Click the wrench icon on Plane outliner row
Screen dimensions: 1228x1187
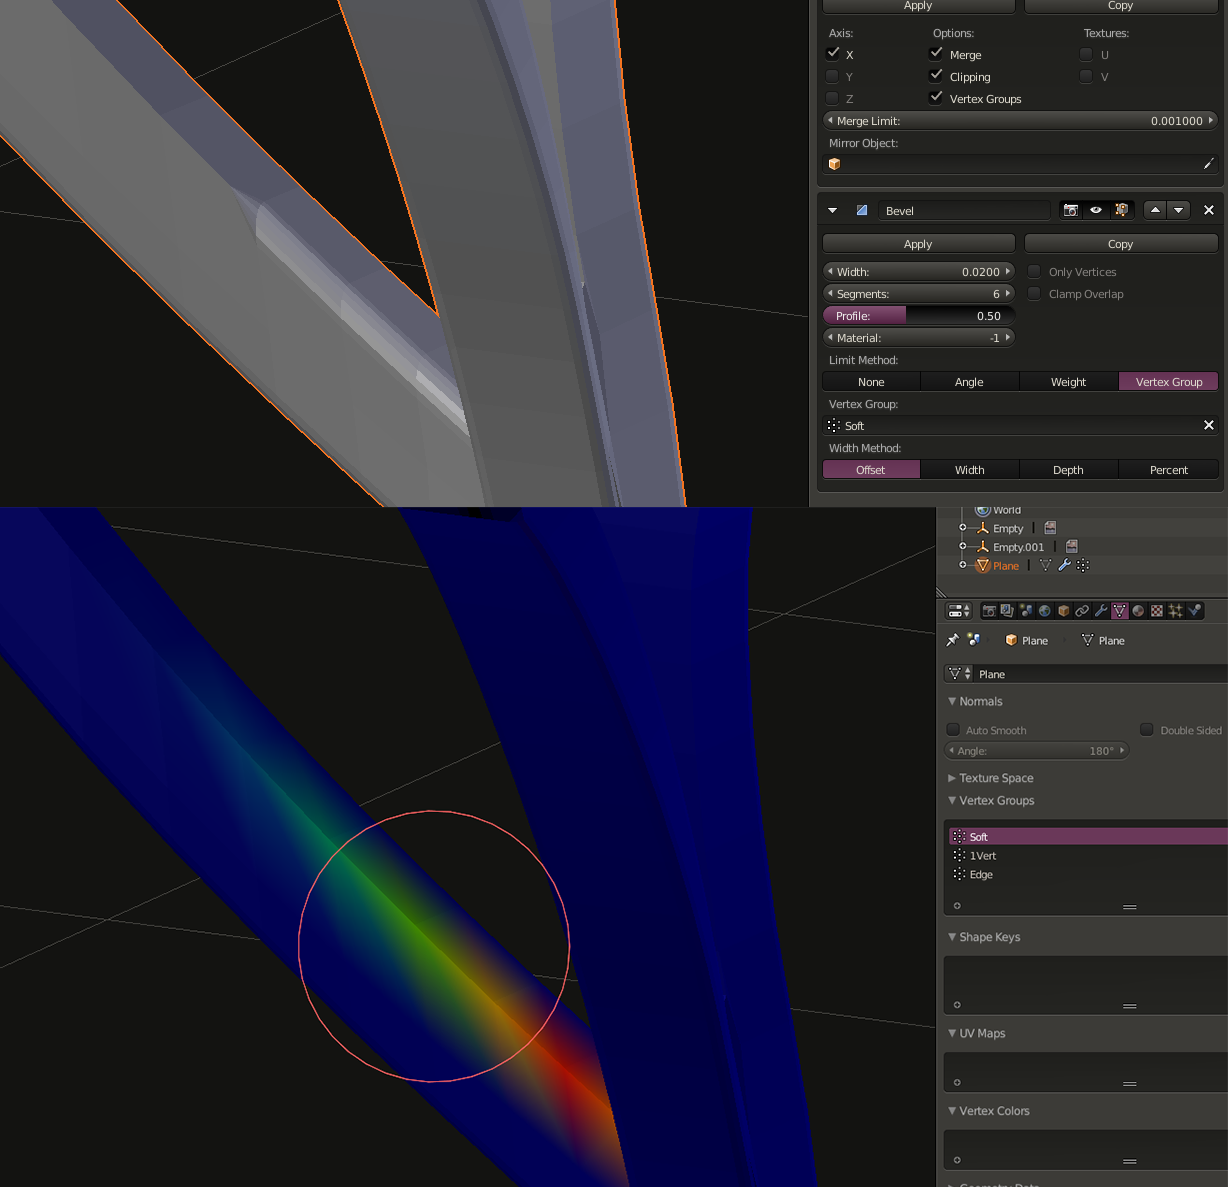pos(1064,565)
